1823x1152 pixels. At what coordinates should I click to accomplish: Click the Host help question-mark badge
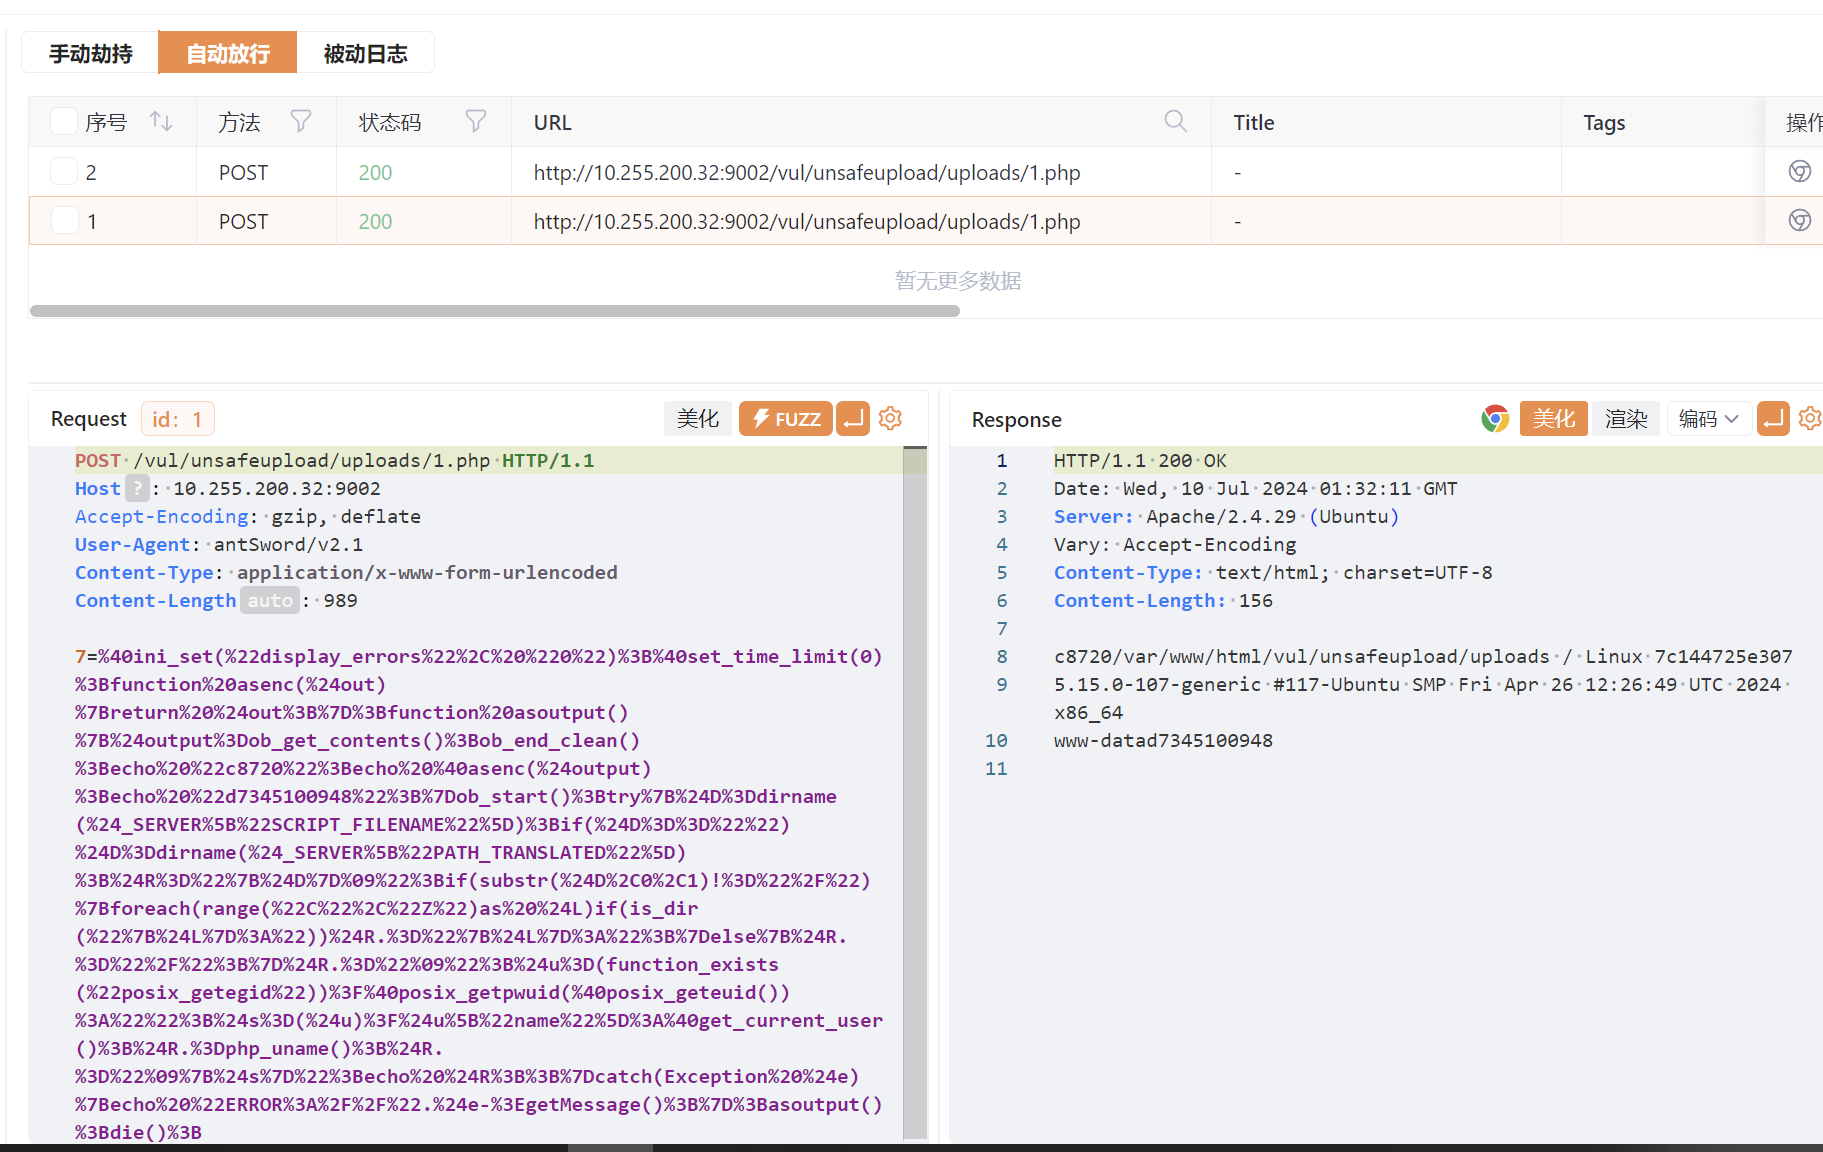[x=137, y=489]
